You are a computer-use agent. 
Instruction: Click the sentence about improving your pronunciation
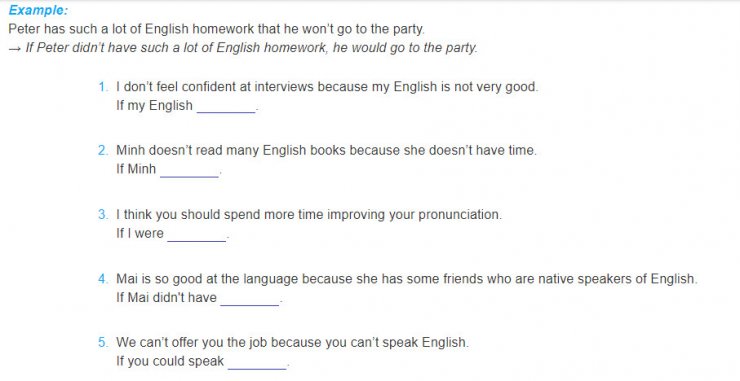coord(309,215)
